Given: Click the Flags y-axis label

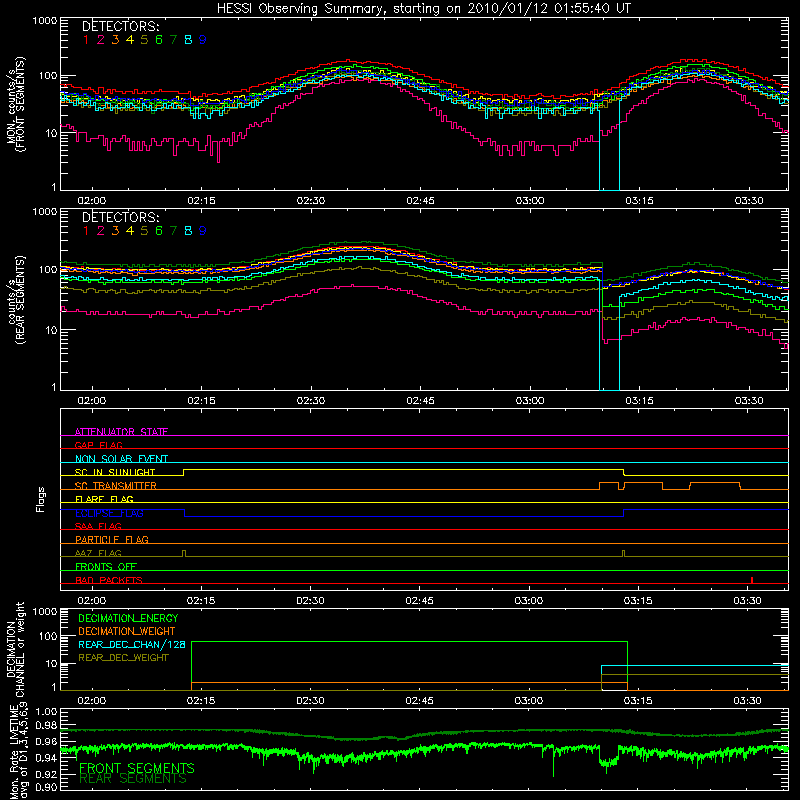Looking at the screenshot, I should pos(41,500).
